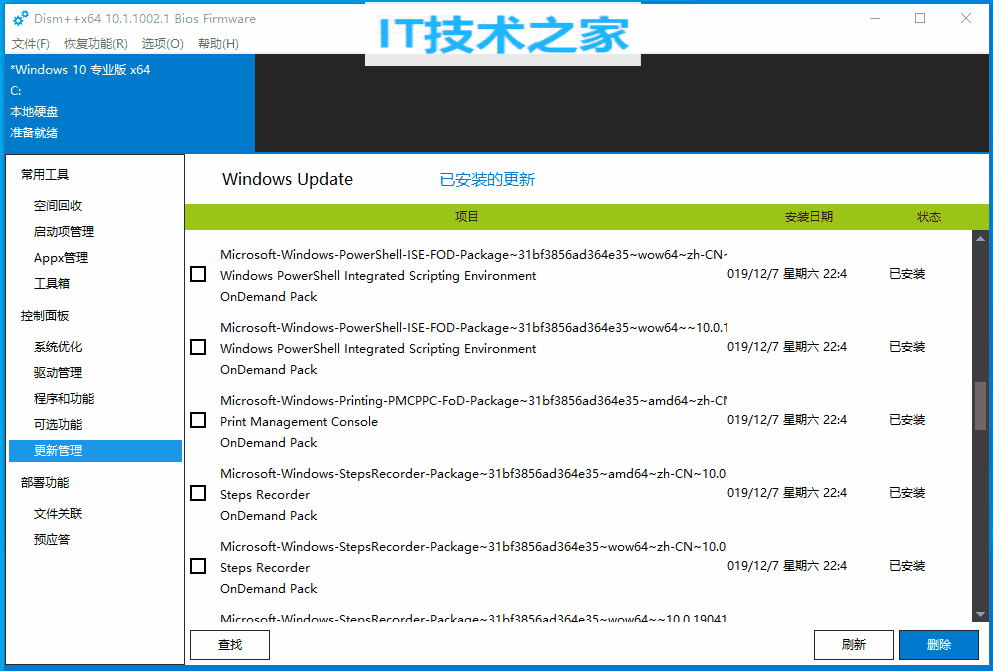Select the Windows 10 专业版 x64 image tile

point(130,103)
